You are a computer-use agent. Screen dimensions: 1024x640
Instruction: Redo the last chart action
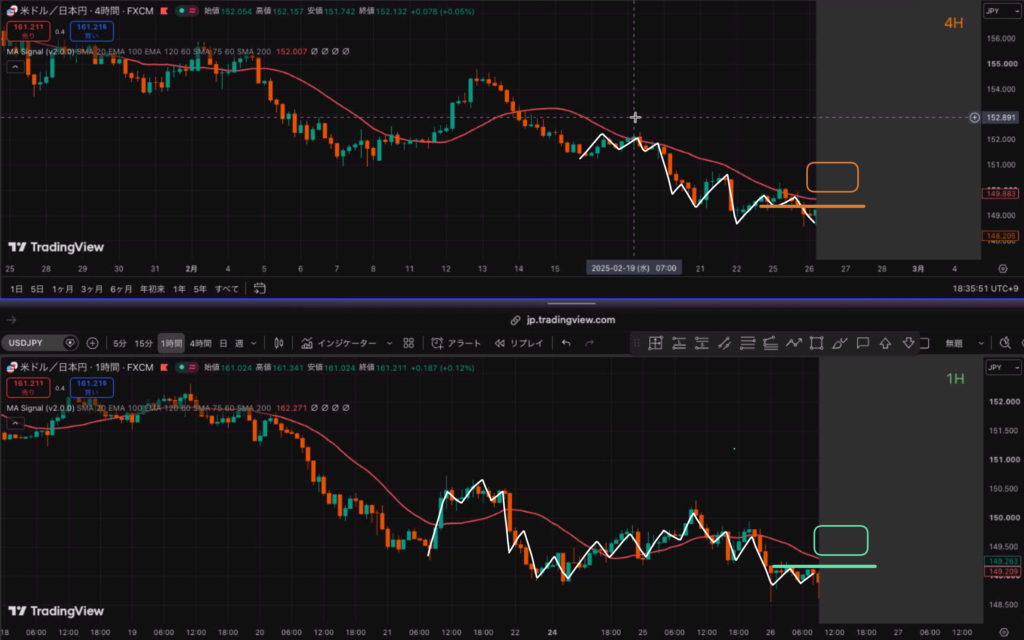(x=589, y=343)
